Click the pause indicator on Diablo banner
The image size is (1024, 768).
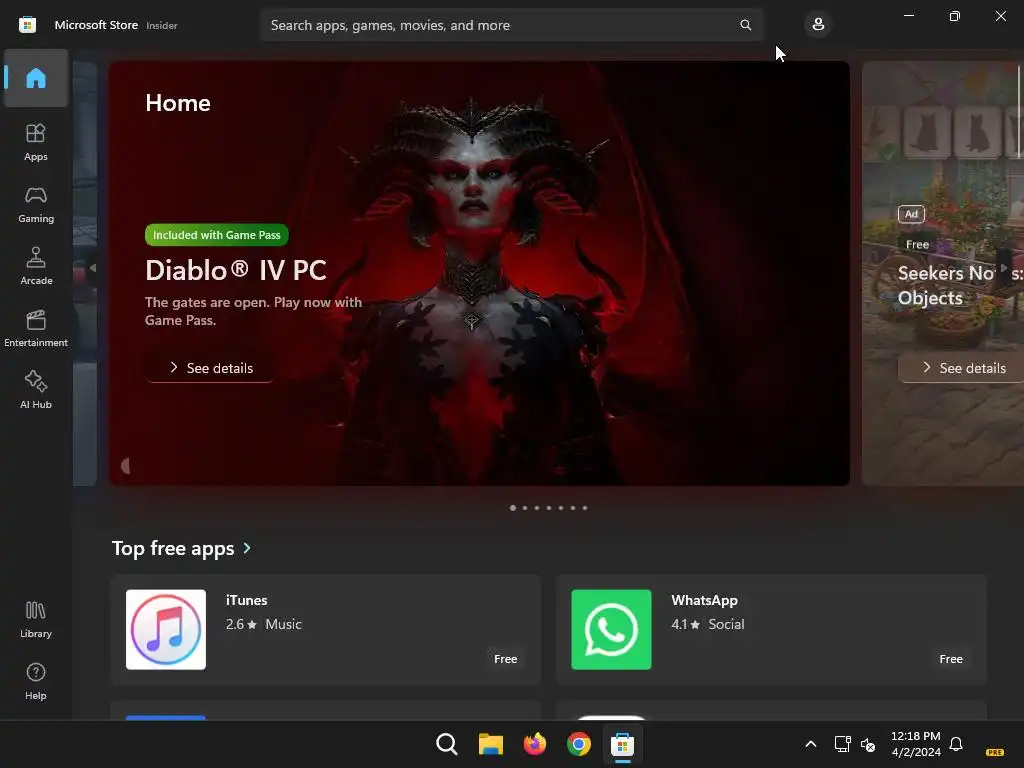coord(125,466)
